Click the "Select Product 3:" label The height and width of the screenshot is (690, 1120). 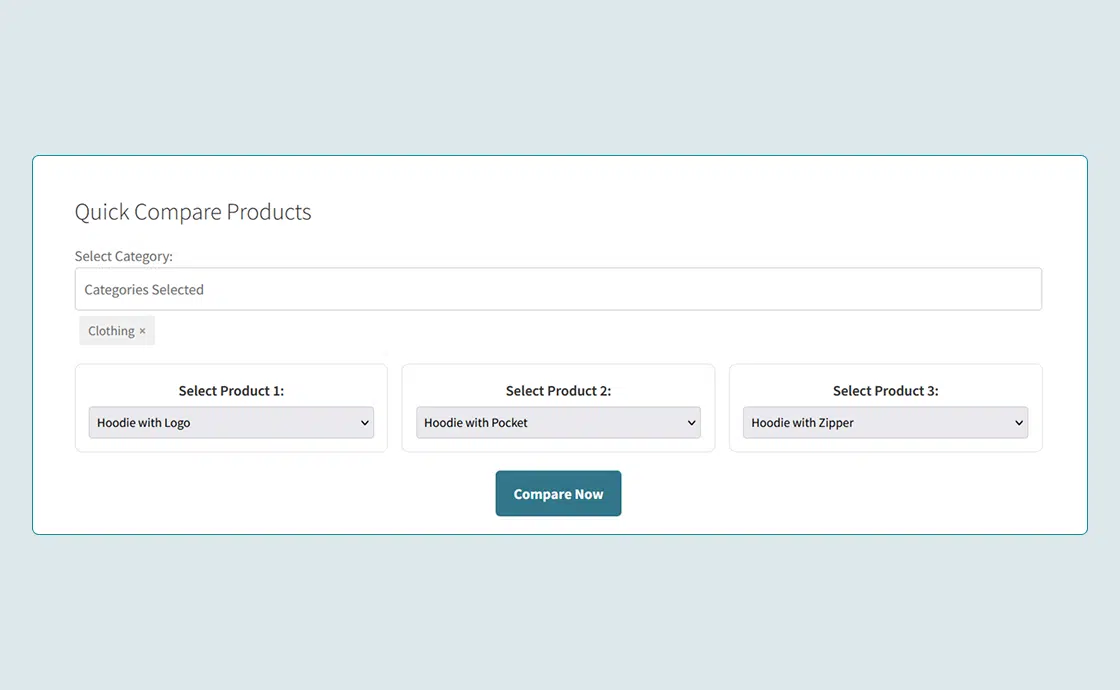(885, 391)
